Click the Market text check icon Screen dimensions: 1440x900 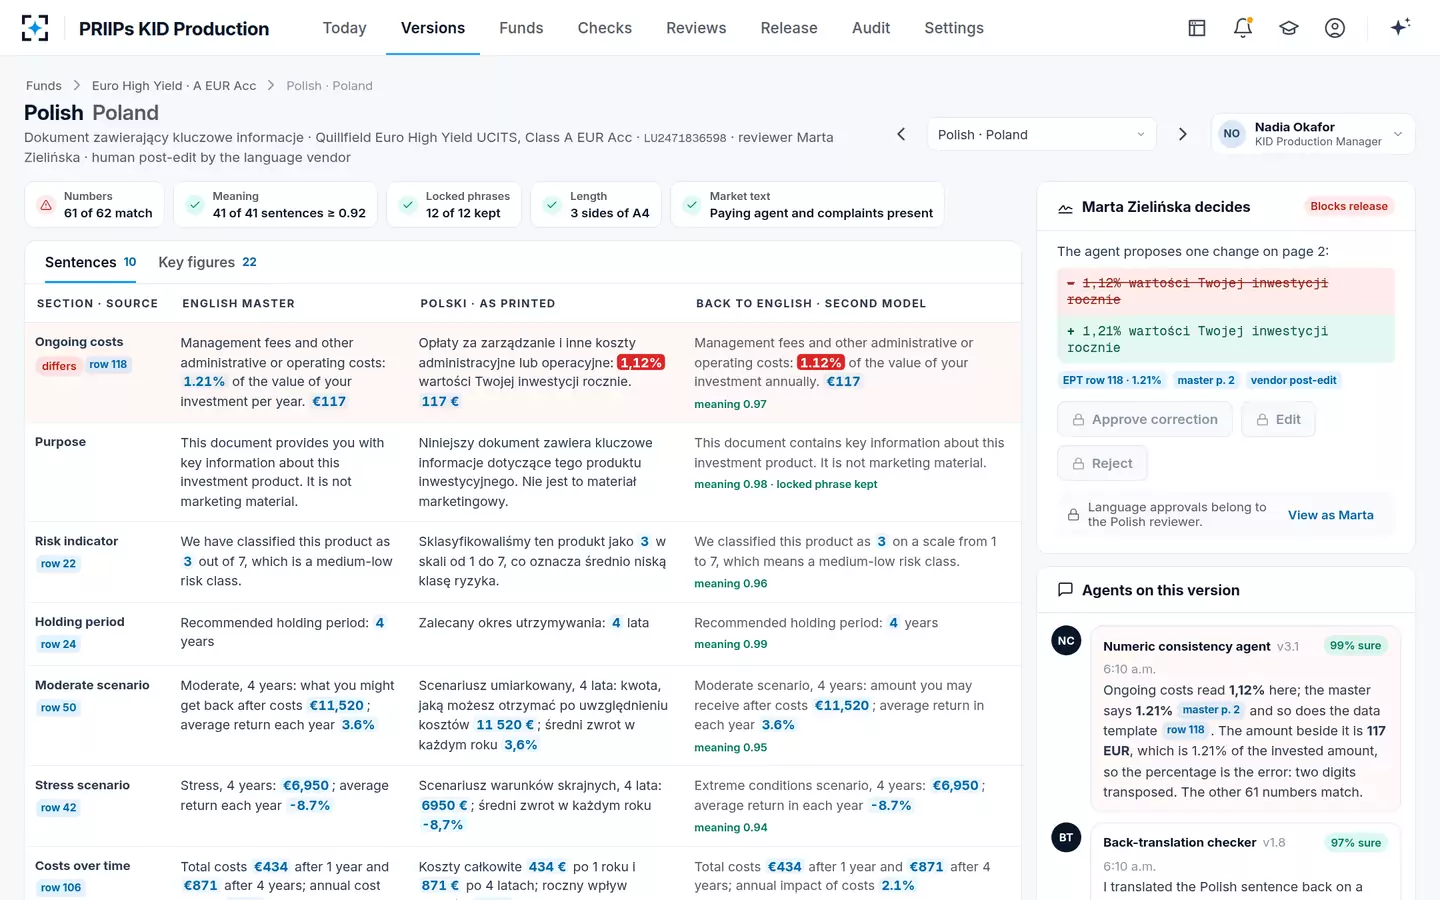[x=691, y=205]
